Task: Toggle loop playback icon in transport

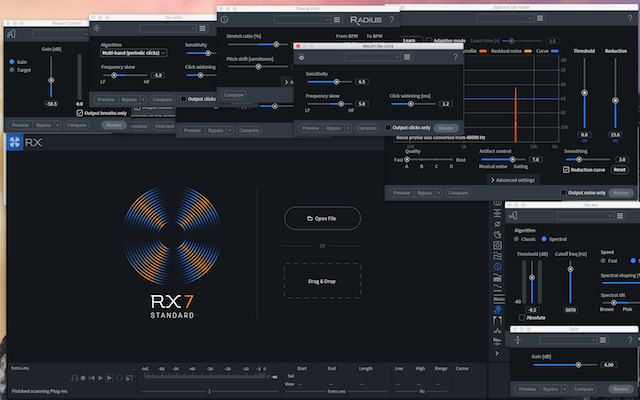Action: point(119,378)
